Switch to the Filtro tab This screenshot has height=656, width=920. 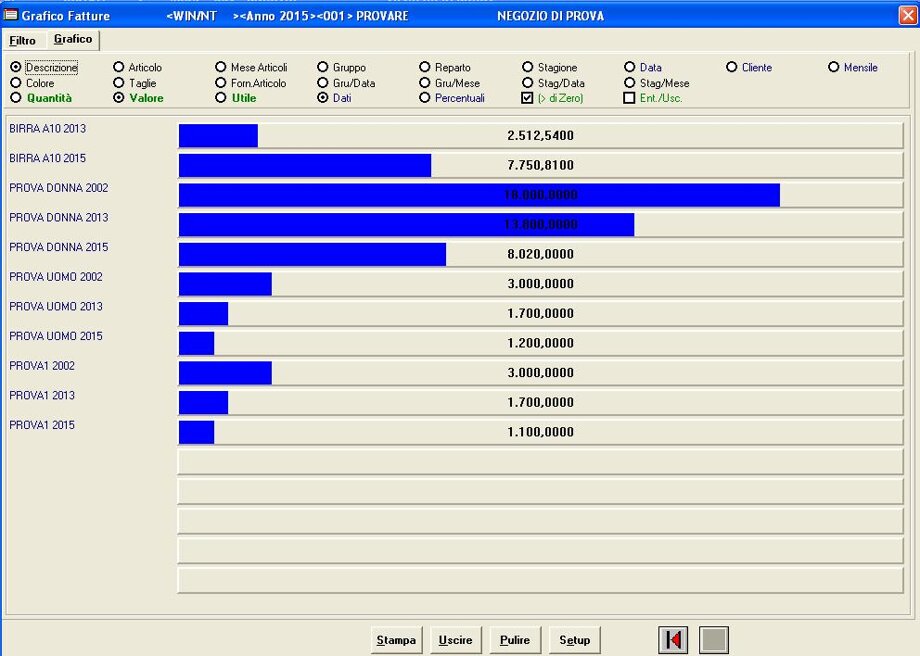tap(23, 41)
